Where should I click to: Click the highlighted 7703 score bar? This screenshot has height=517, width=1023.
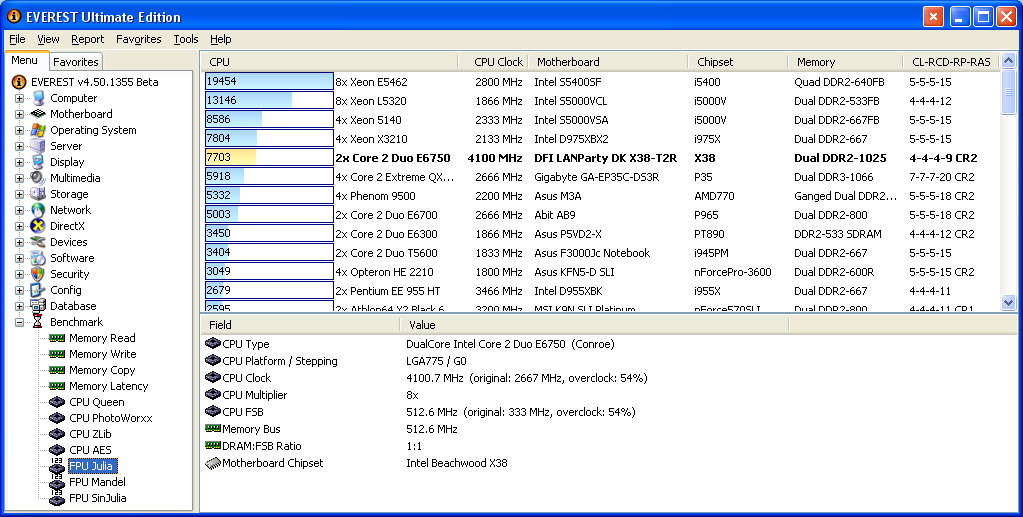tap(269, 157)
